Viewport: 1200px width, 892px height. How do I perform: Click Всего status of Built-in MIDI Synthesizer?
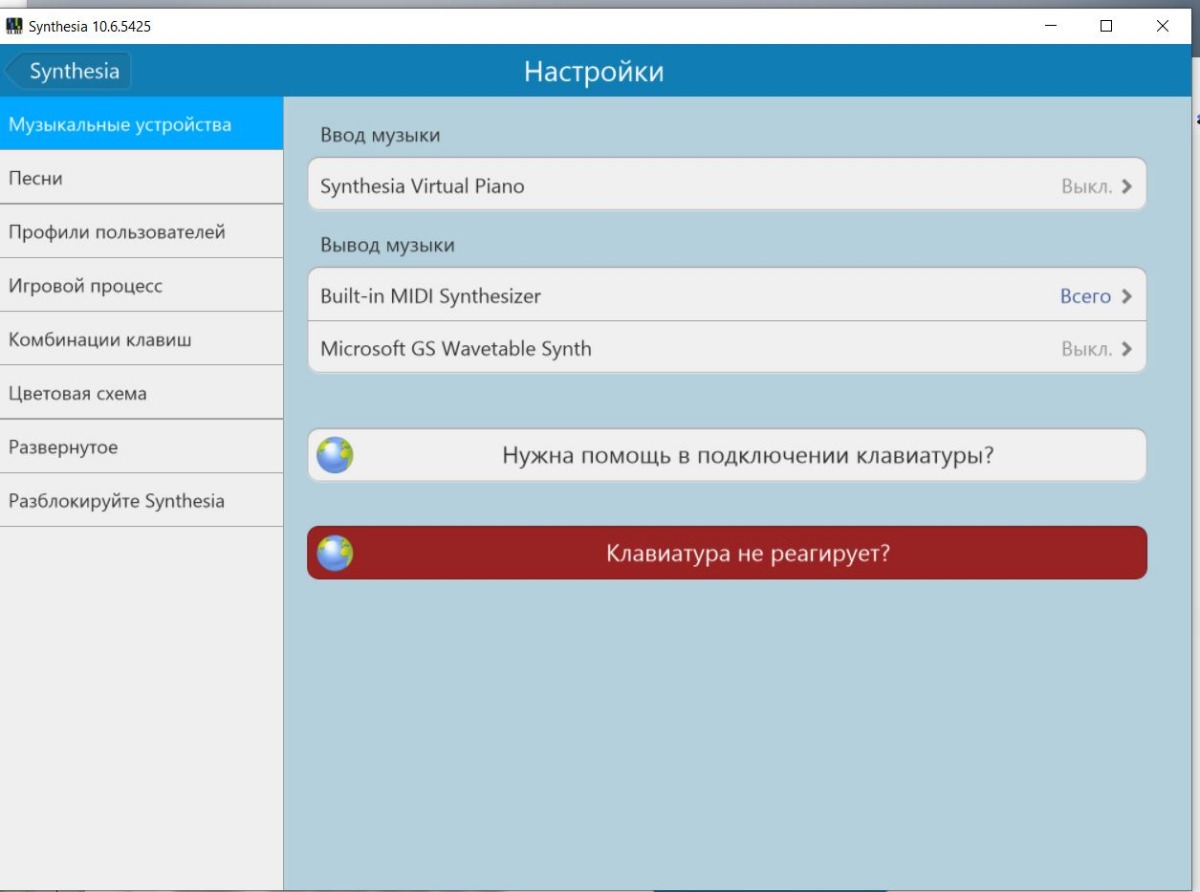(x=1085, y=296)
